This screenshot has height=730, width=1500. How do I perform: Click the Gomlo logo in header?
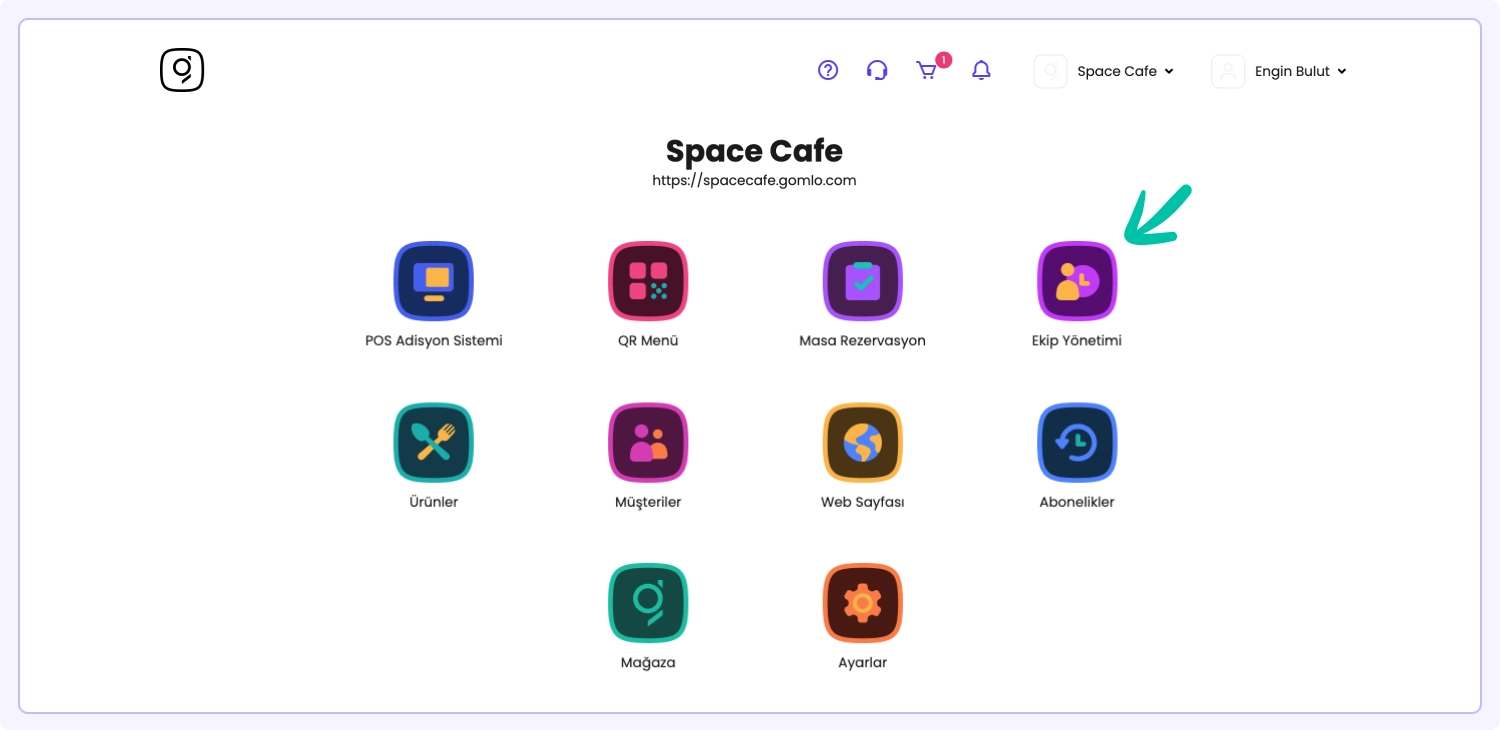tap(182, 70)
